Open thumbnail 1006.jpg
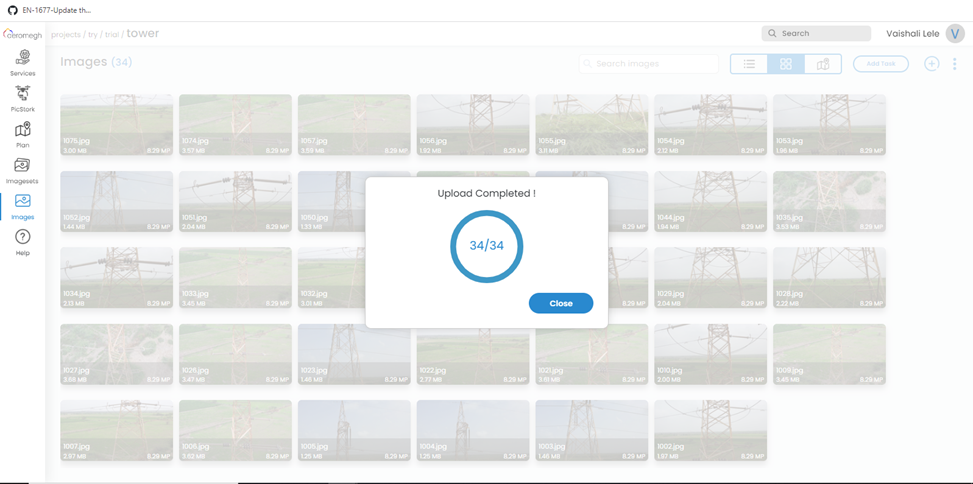 click(235, 431)
